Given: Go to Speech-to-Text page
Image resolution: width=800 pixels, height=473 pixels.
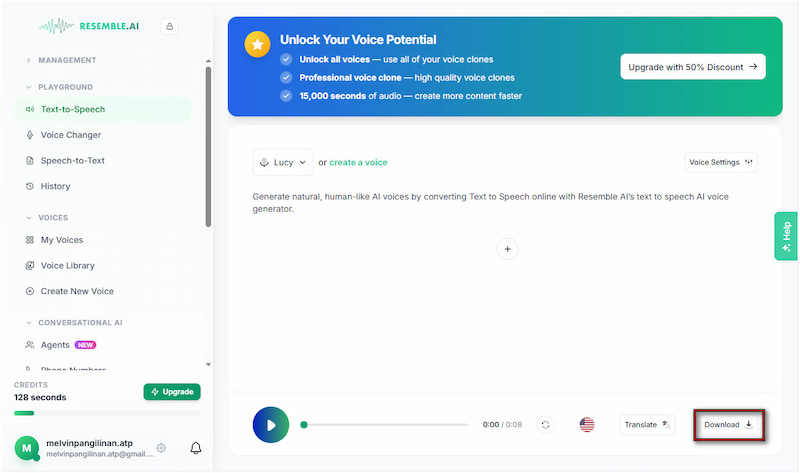Looking at the screenshot, I should coord(72,160).
